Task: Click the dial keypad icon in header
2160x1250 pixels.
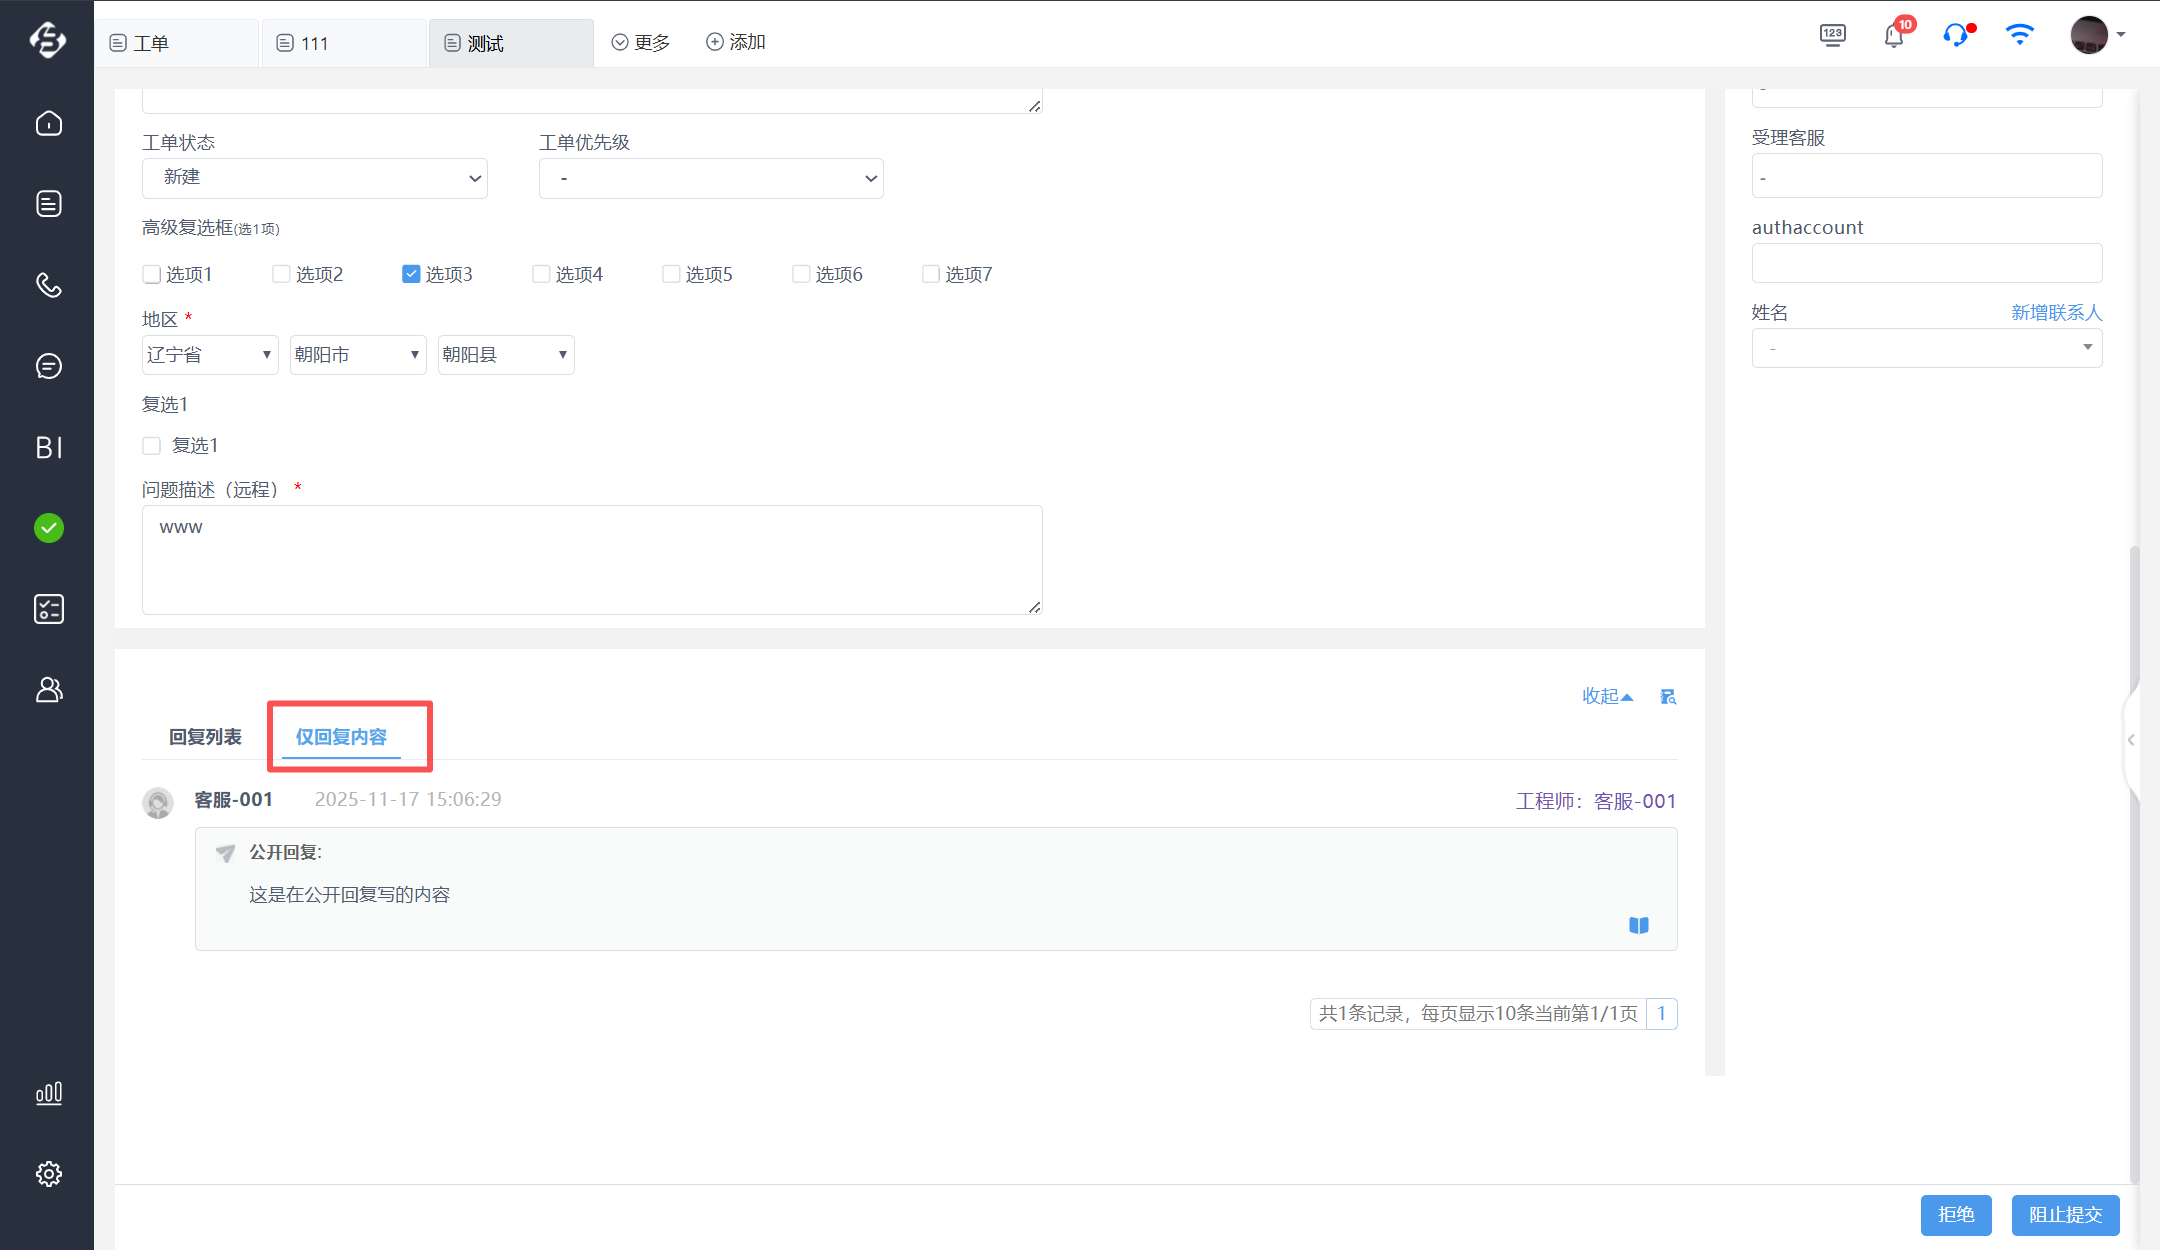Action: point(1832,35)
